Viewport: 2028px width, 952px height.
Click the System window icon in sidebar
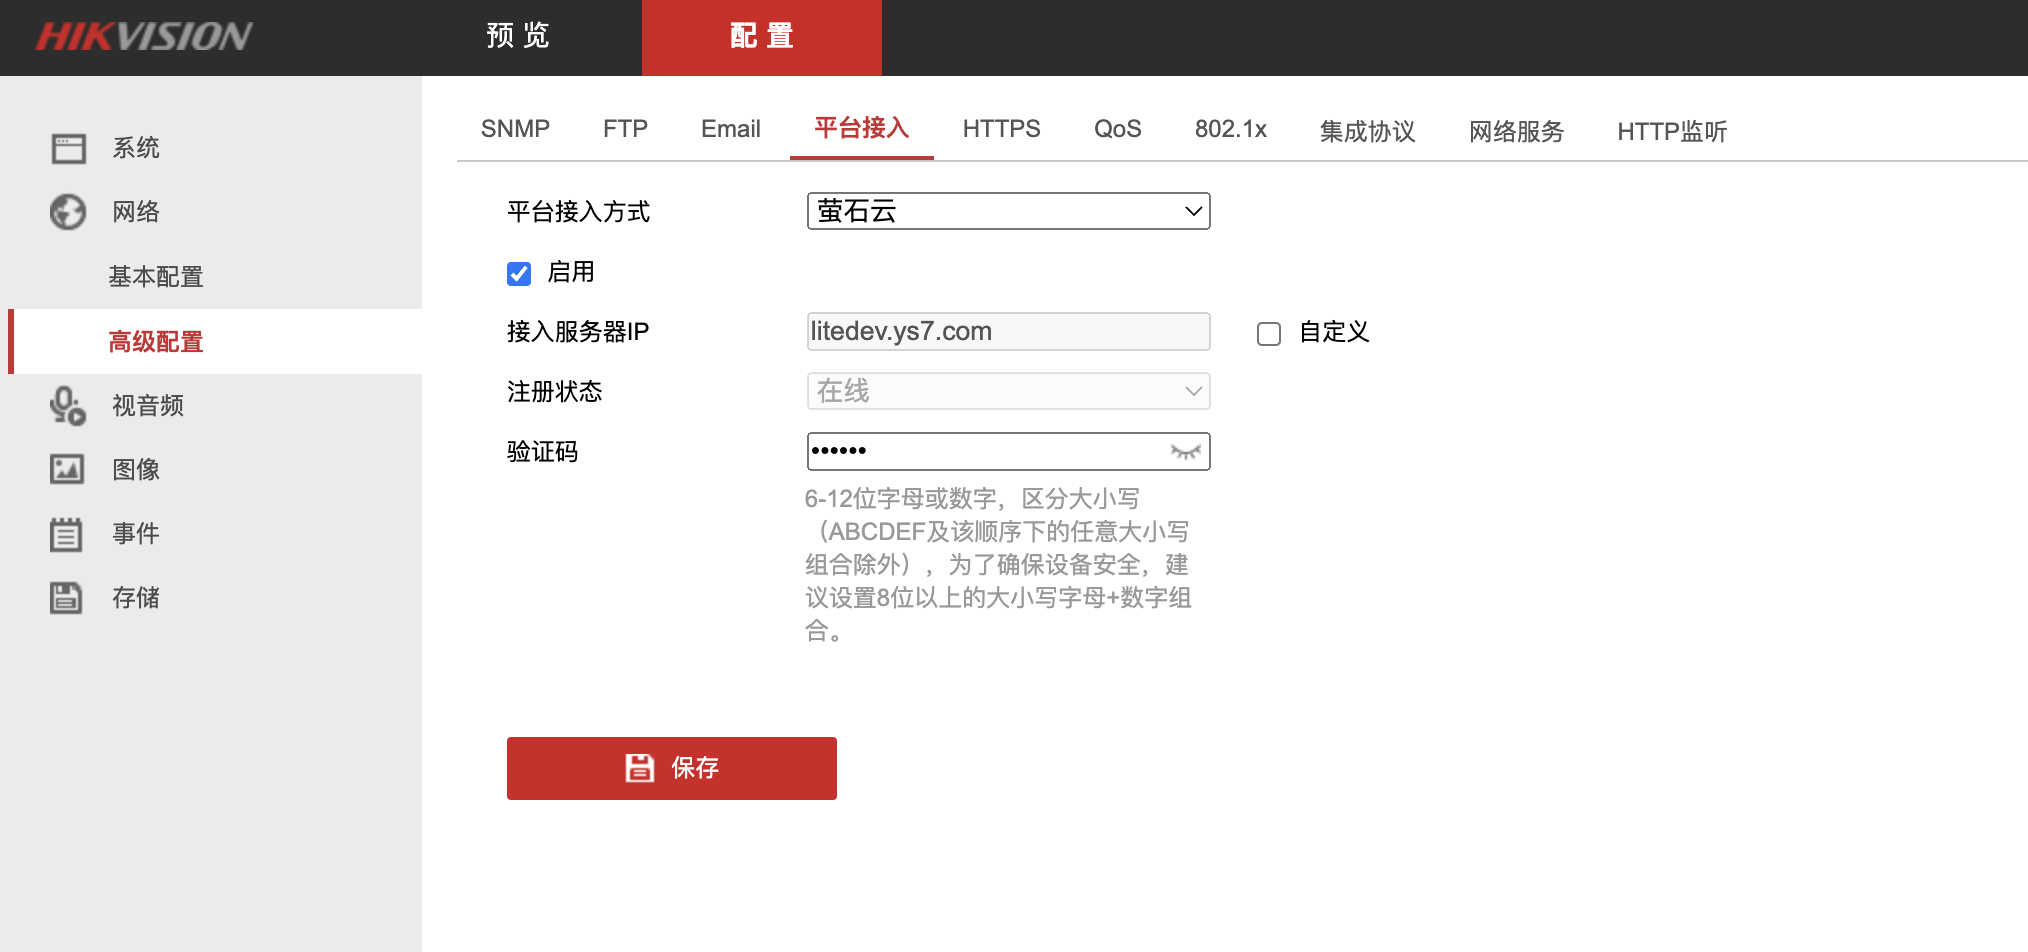68,148
